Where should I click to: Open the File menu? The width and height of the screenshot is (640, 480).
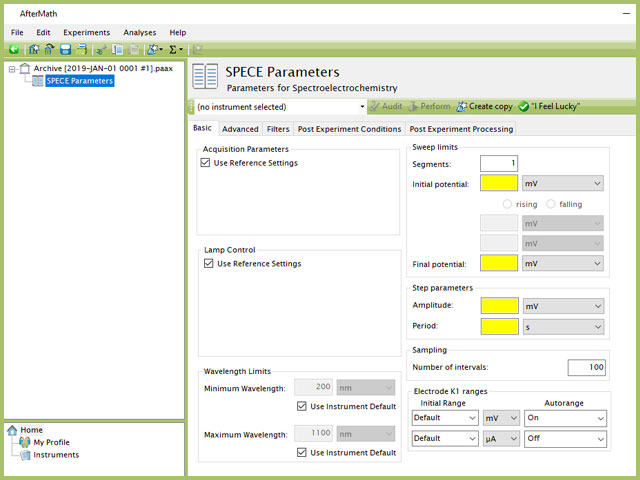17,32
